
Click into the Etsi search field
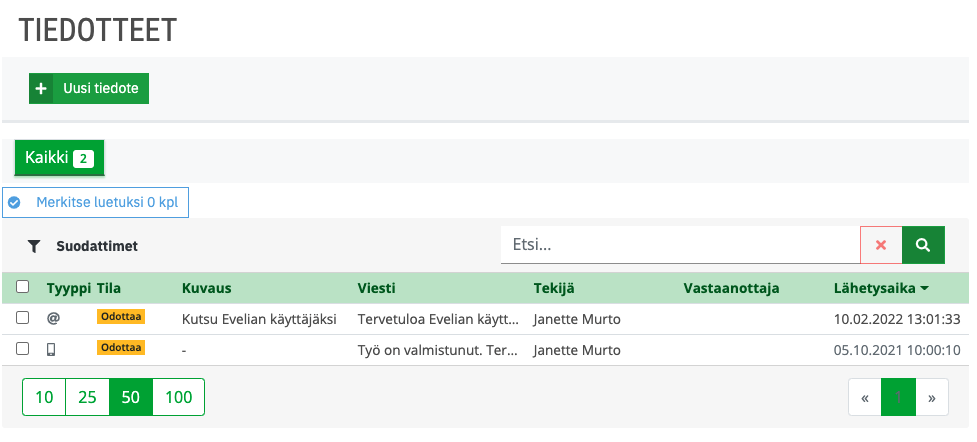point(680,244)
